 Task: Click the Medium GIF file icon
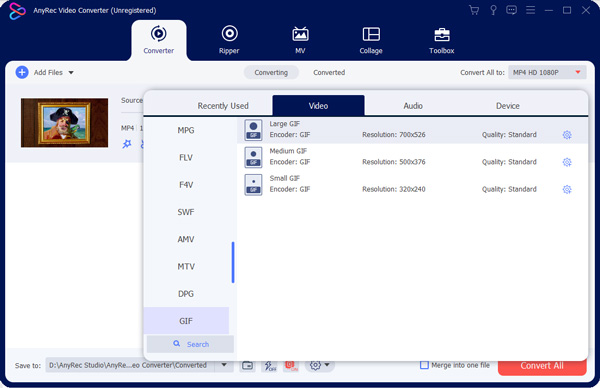(253, 157)
